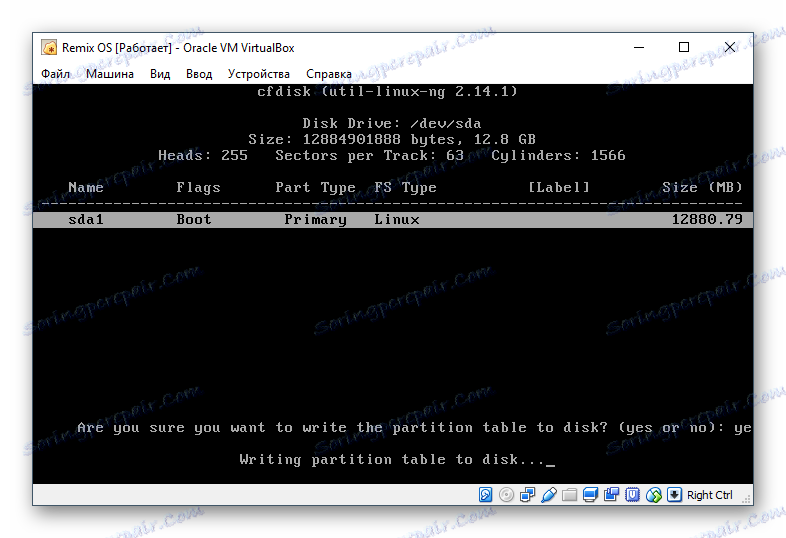Click the window resize grip corner
Screen dimensions: 786x538
click(x=746, y=499)
